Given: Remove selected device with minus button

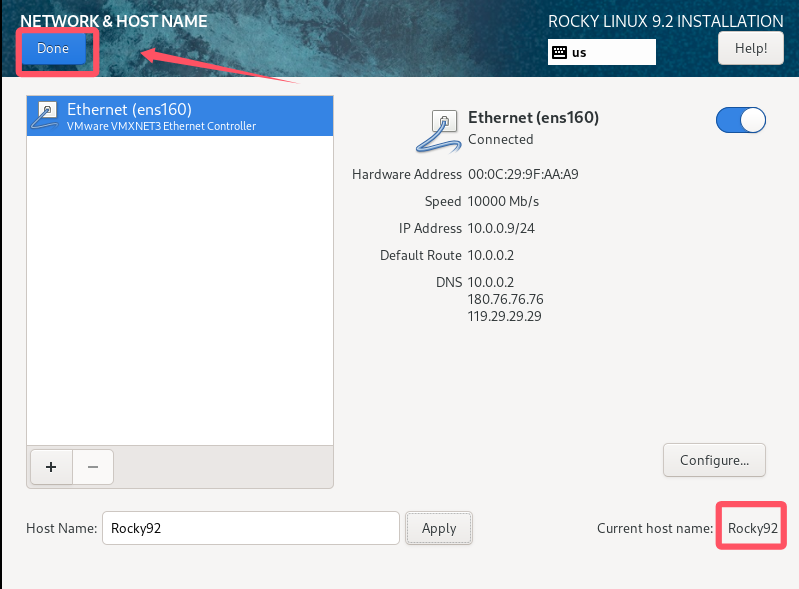Looking at the screenshot, I should (x=93, y=467).
